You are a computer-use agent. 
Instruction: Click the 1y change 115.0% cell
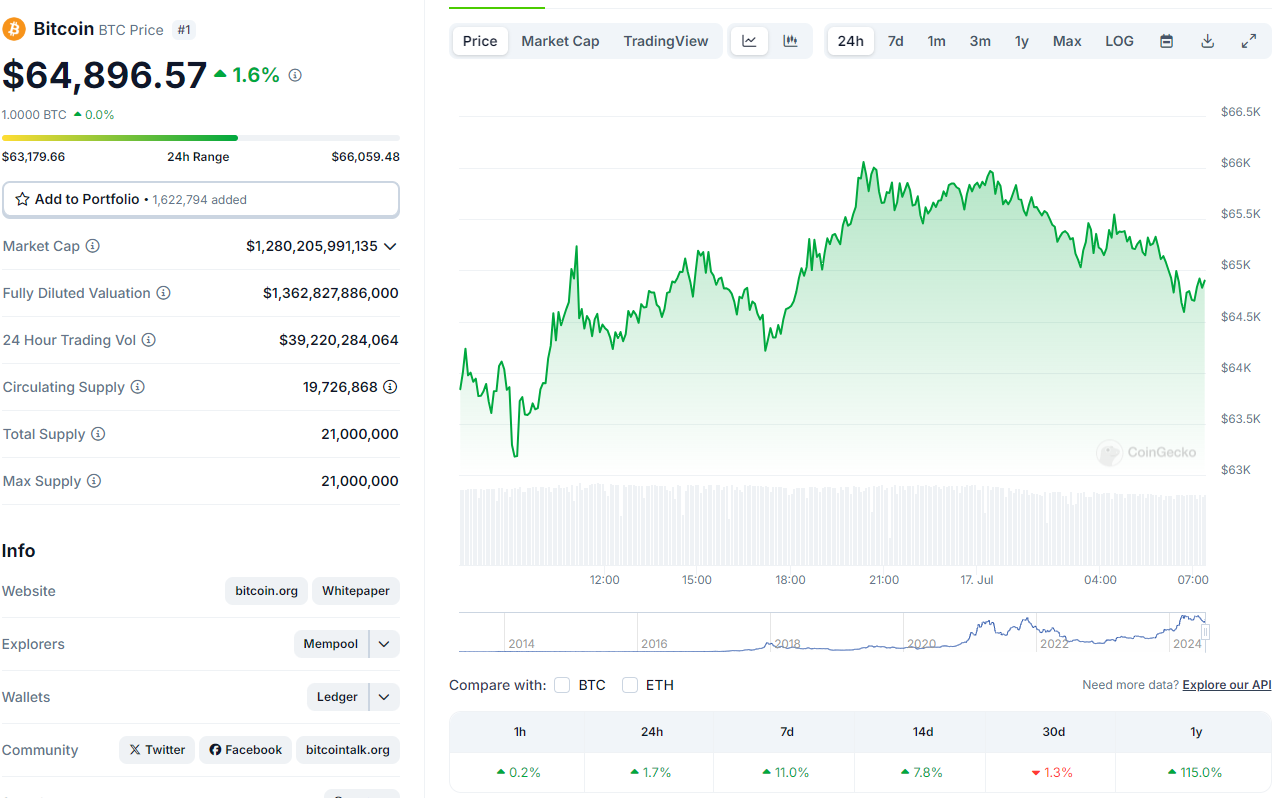point(1196,772)
